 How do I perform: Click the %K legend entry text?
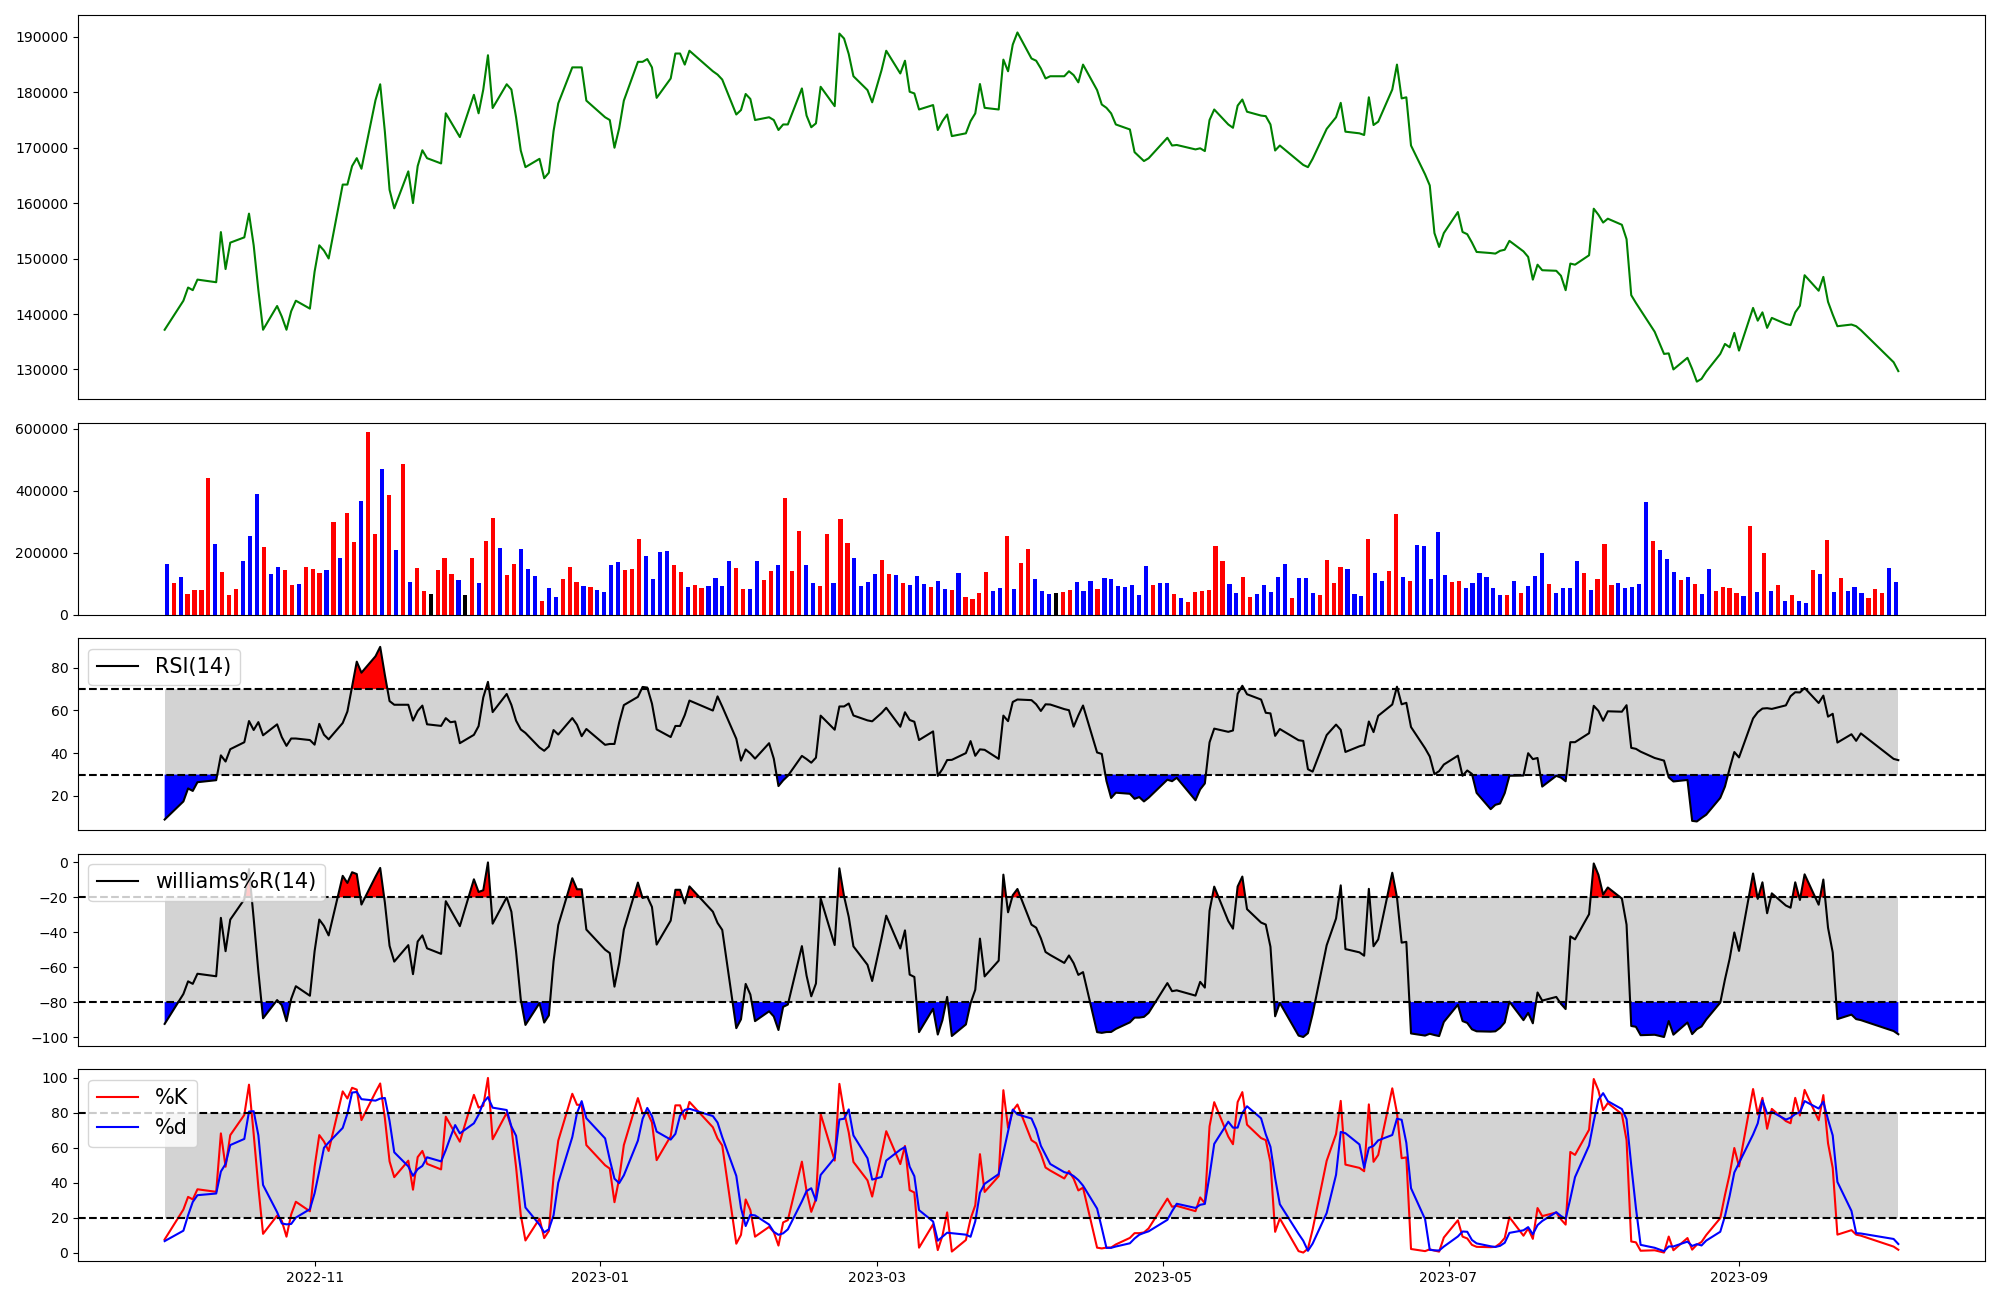(171, 1097)
